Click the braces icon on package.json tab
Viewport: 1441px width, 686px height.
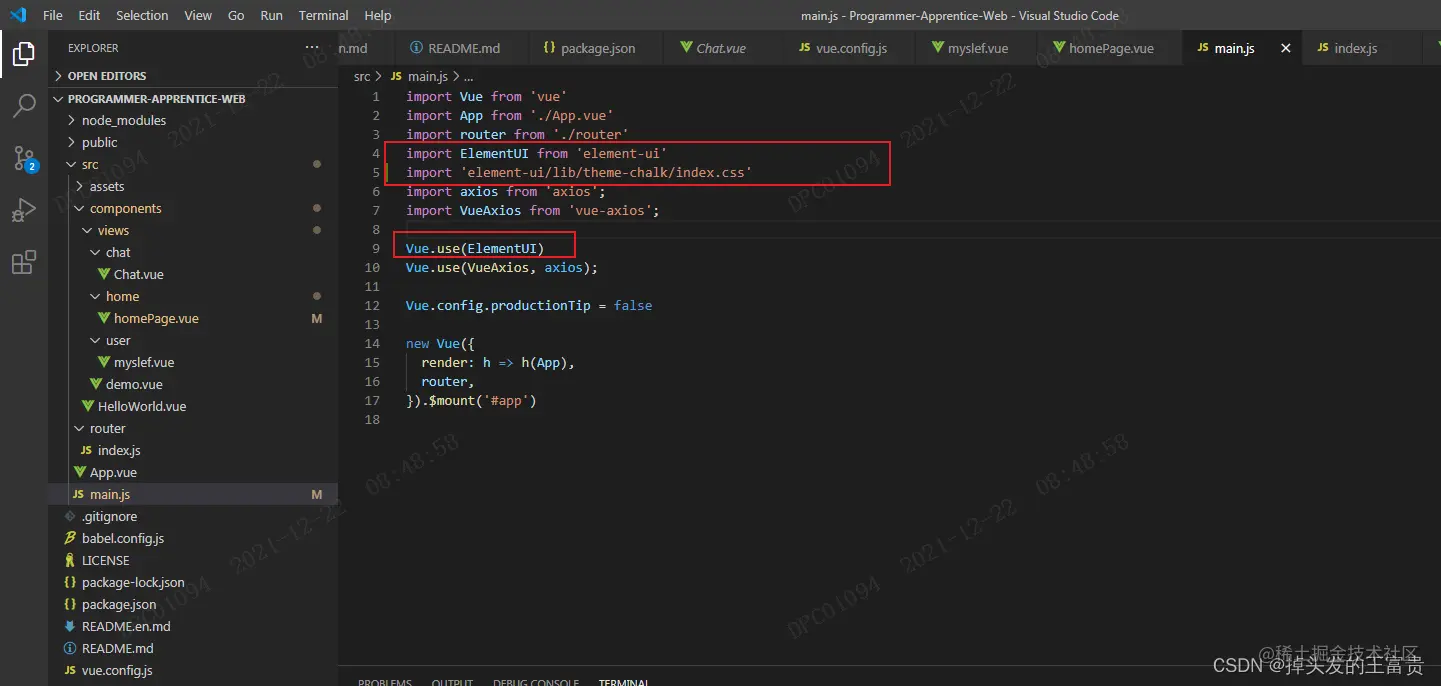[x=549, y=48]
